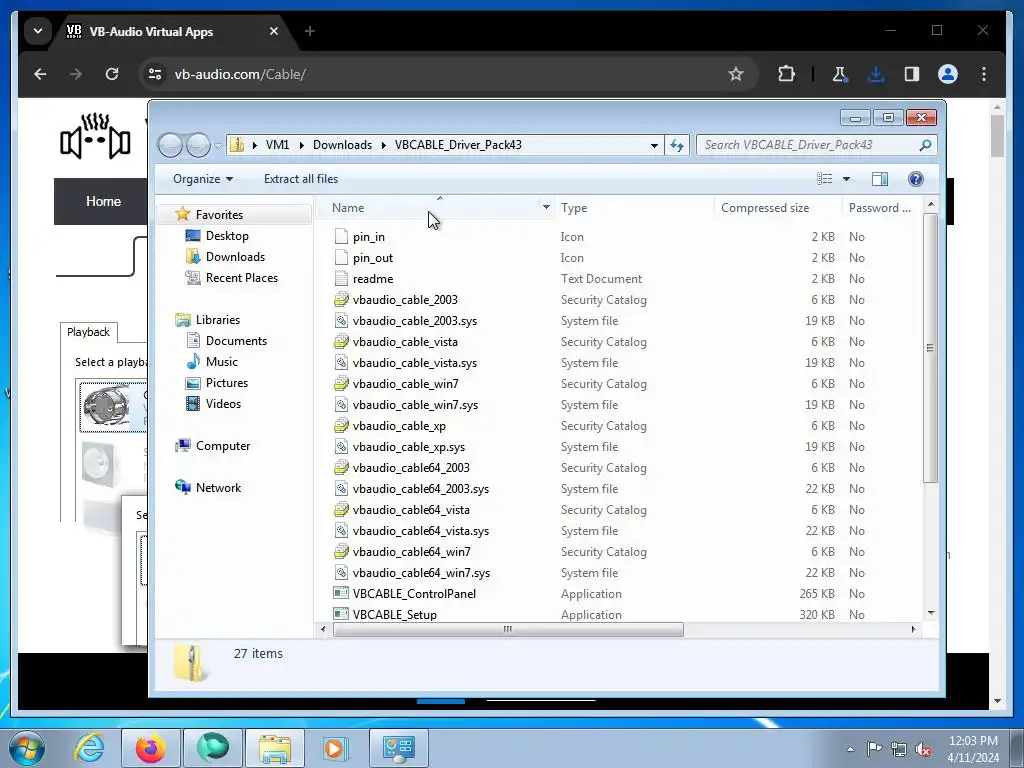
Task: Click the horizontal scrollbar thumb in file list
Action: click(508, 630)
